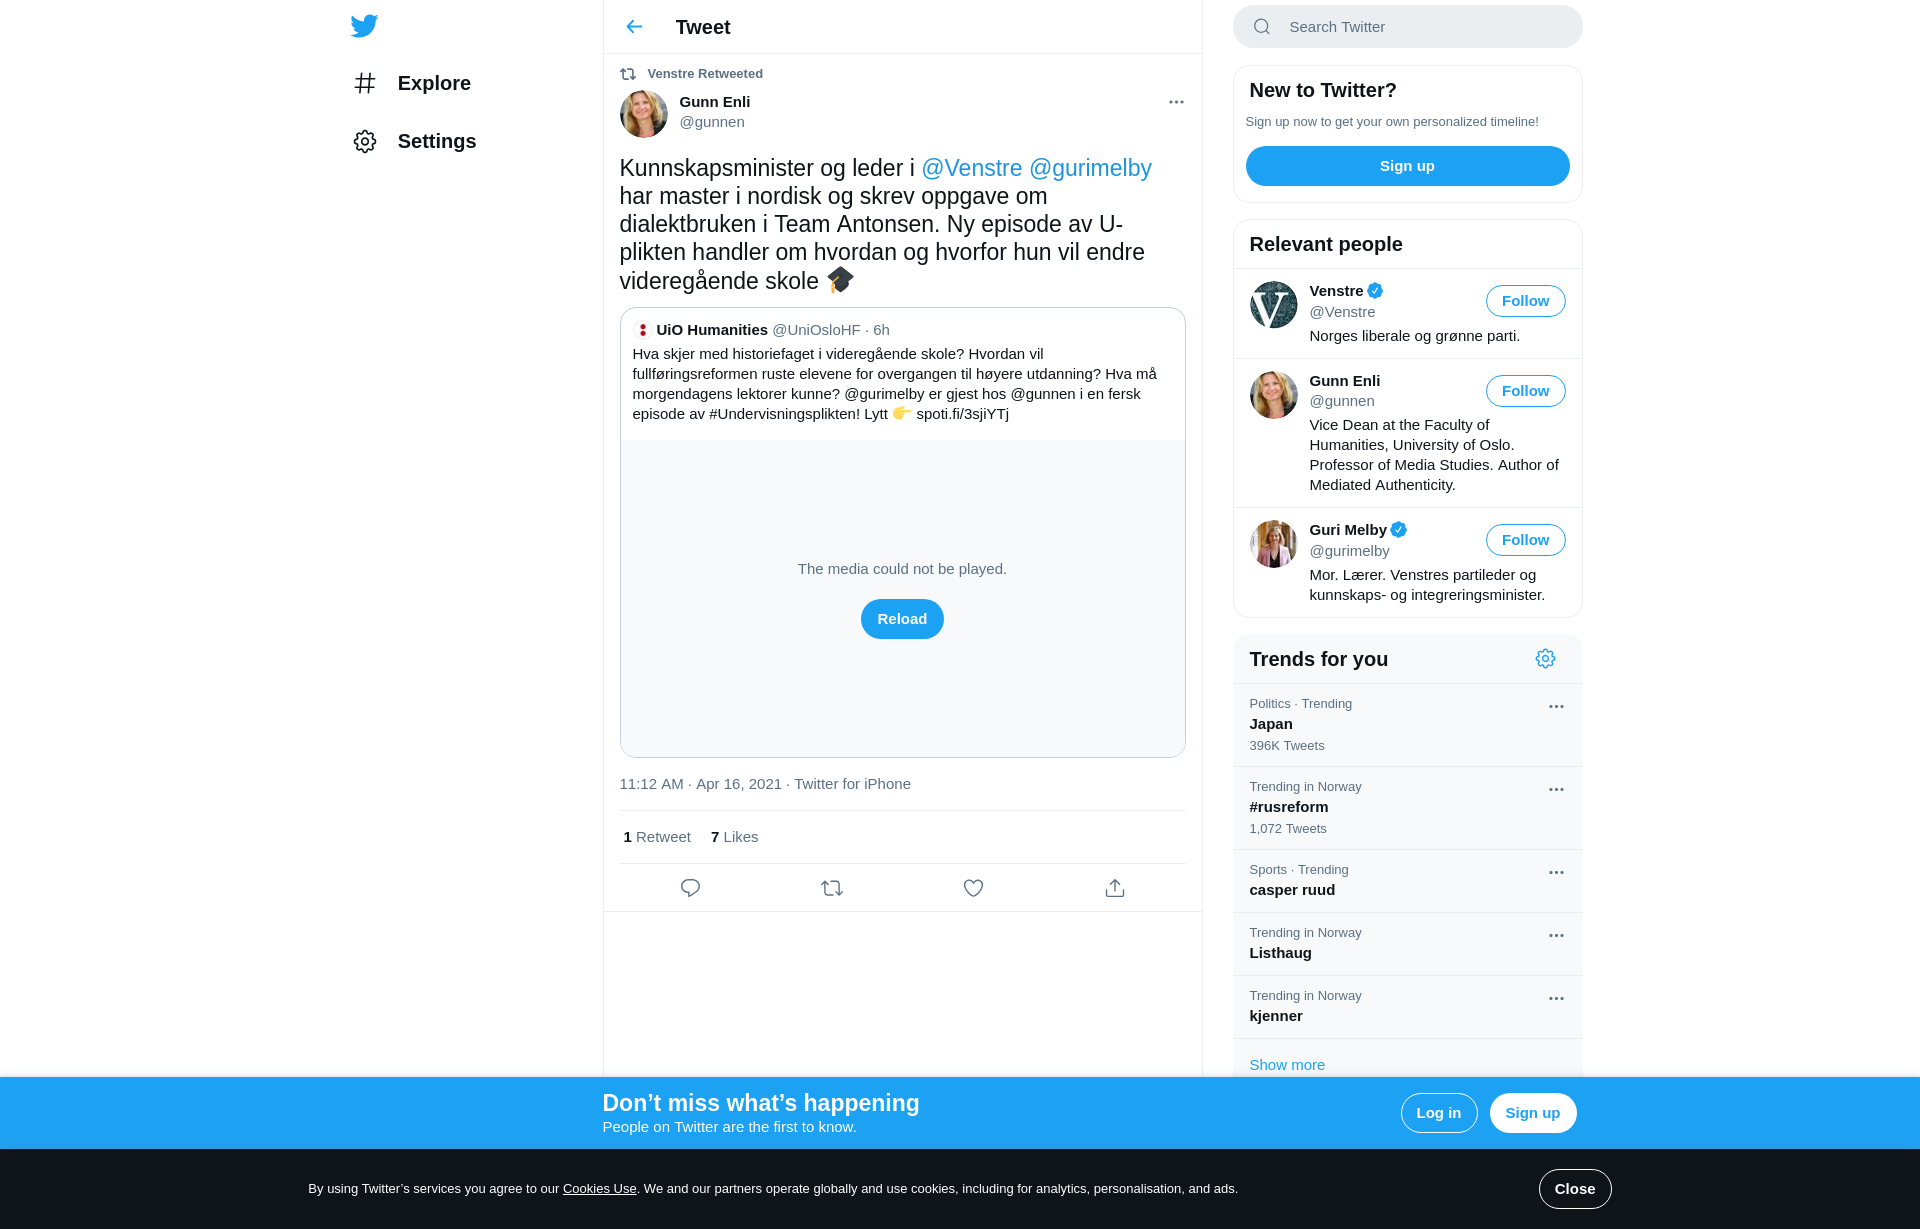Reload the unplayable media

pos(902,619)
